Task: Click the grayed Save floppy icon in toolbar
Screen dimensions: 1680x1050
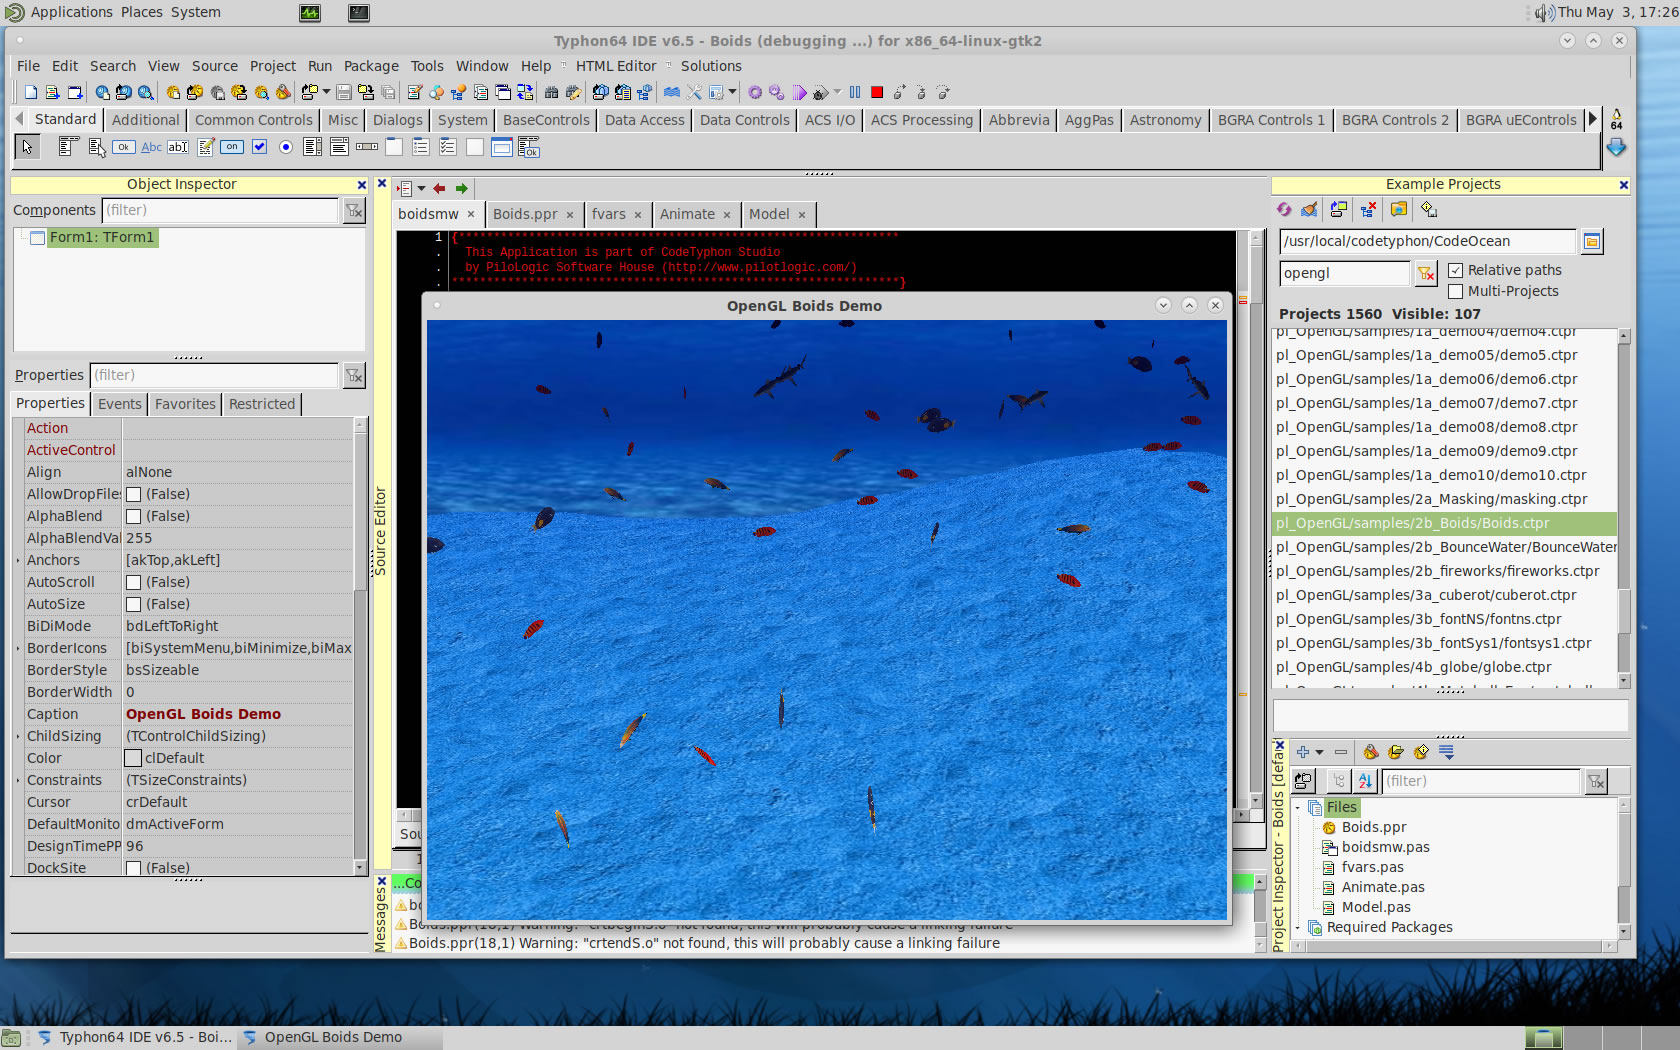Action: pos(344,92)
